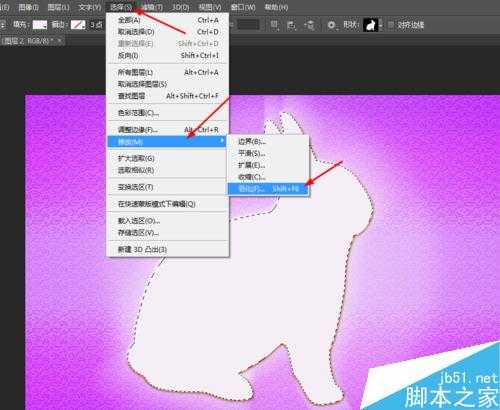Select the highlighted 修改(M) submenu item
Screen dimensions: 500x410
point(167,142)
